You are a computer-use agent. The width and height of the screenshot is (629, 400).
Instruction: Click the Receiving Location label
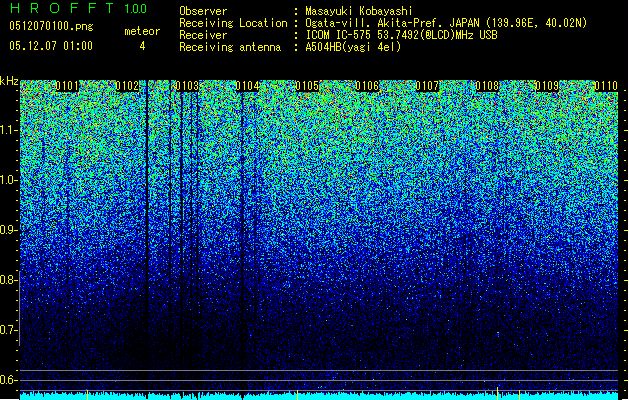point(233,23)
